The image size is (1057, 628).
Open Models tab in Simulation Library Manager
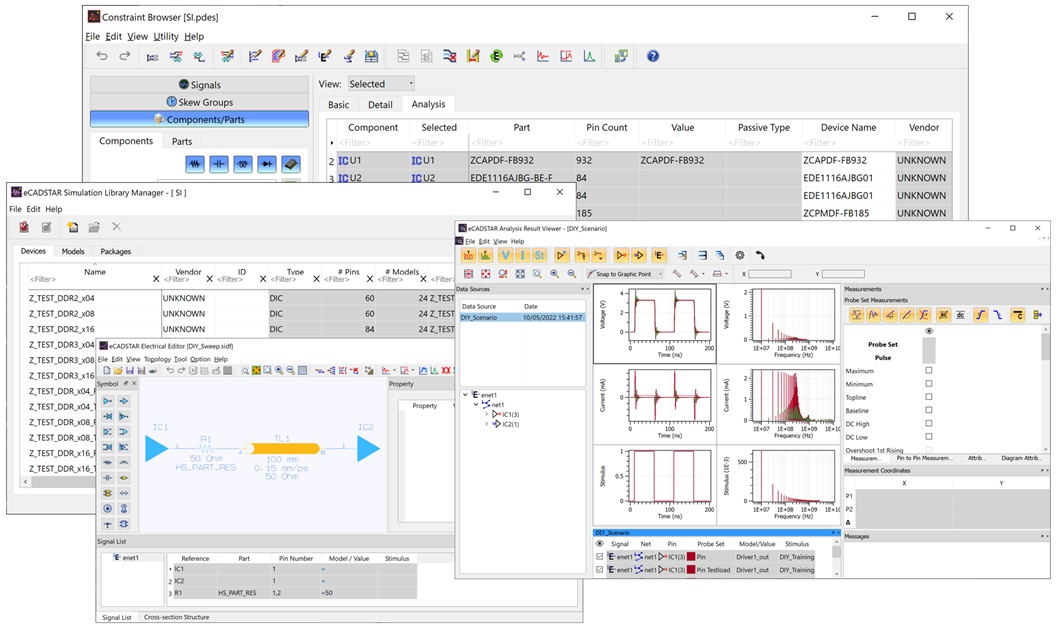[73, 251]
